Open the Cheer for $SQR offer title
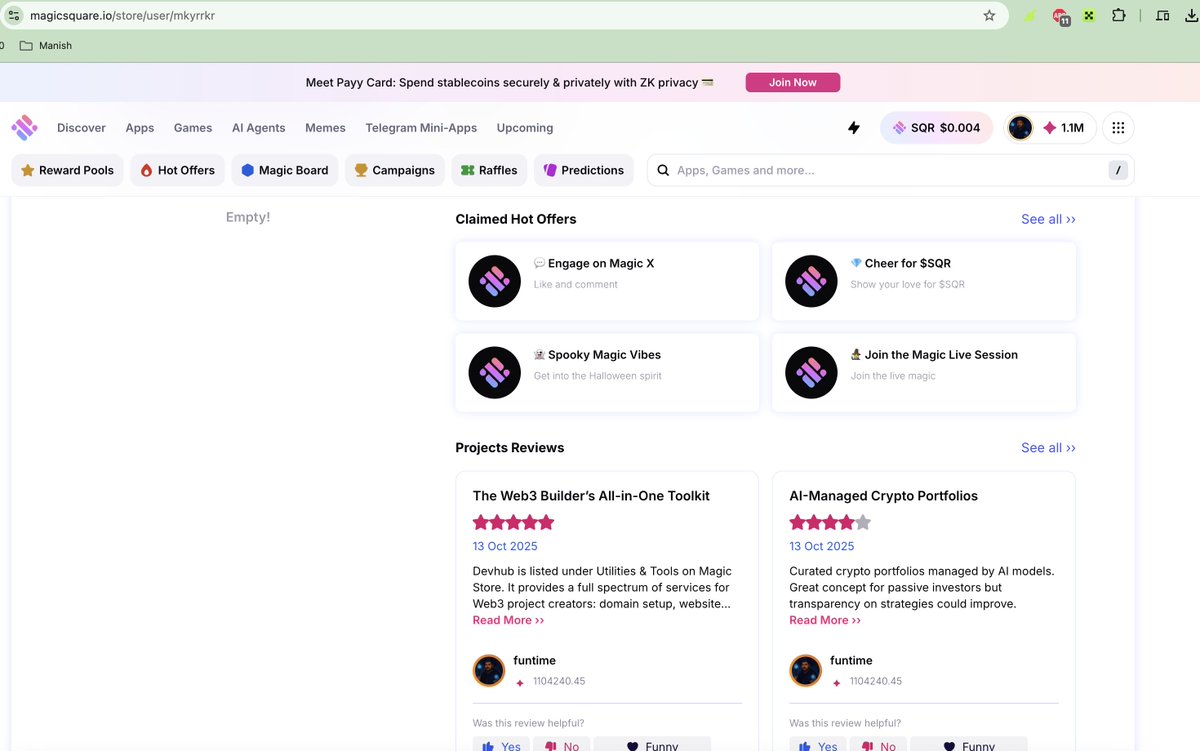Viewport: 1200px width, 751px height. [x=908, y=264]
